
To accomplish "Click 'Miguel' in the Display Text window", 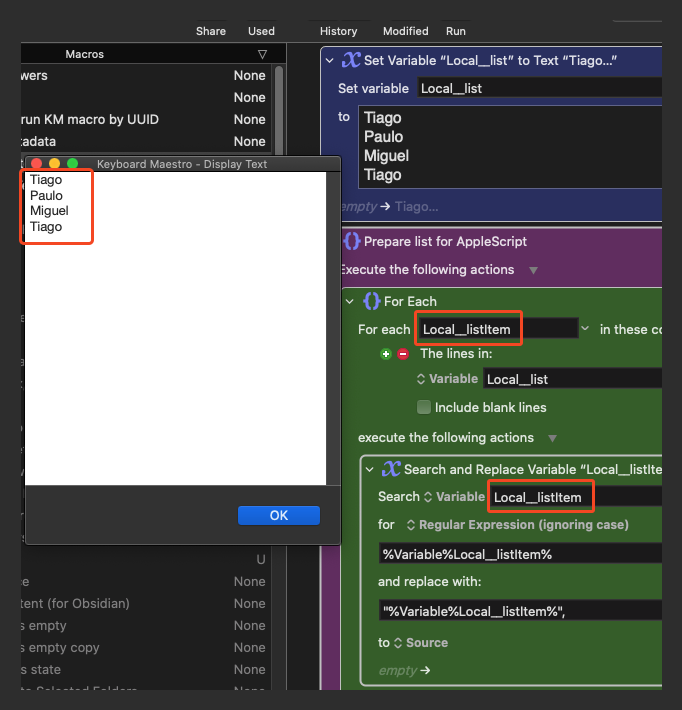I will (x=49, y=211).
